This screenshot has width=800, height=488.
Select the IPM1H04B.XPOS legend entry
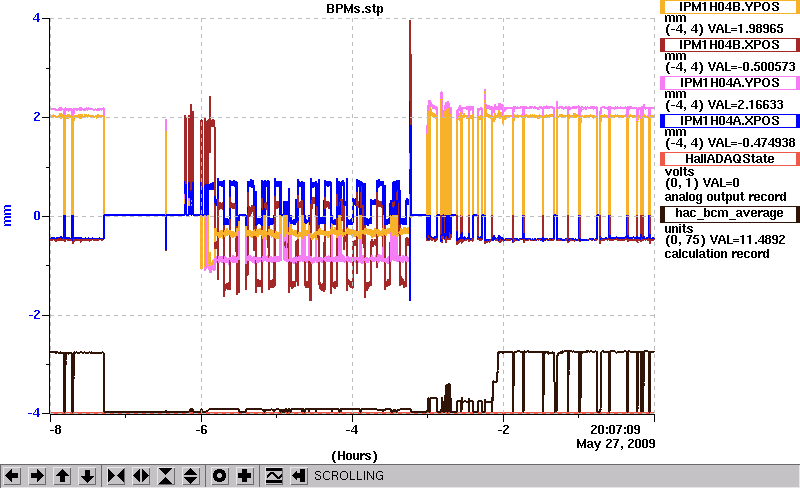pyautogui.click(x=730, y=45)
